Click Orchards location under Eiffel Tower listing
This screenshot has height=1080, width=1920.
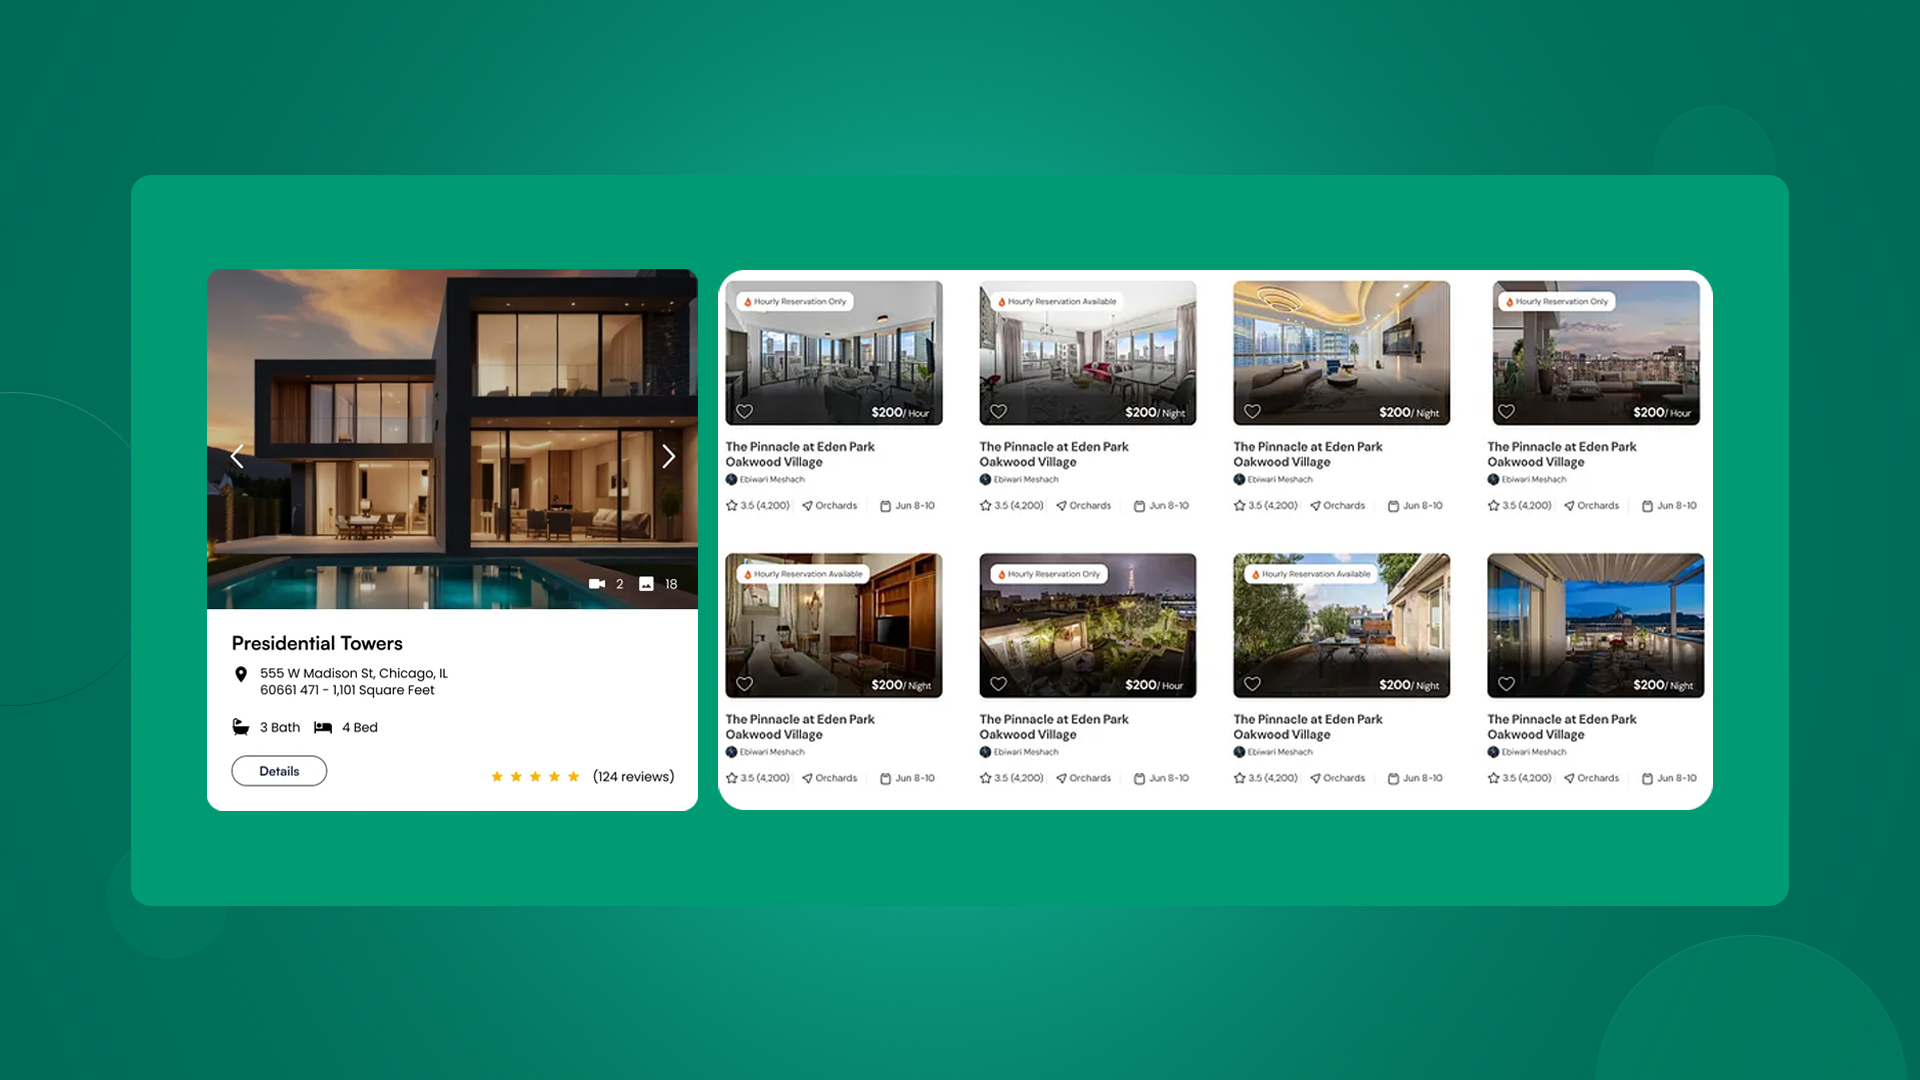pos(1083,778)
